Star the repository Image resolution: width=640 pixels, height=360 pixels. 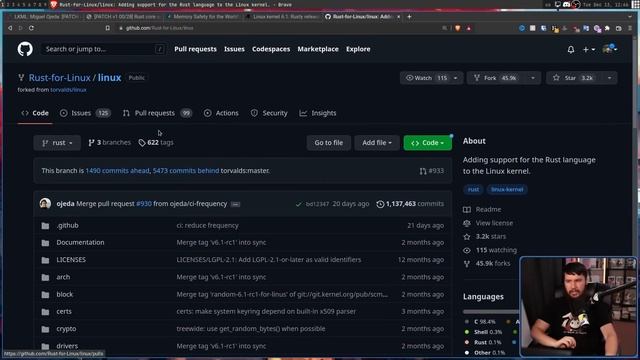574,78
